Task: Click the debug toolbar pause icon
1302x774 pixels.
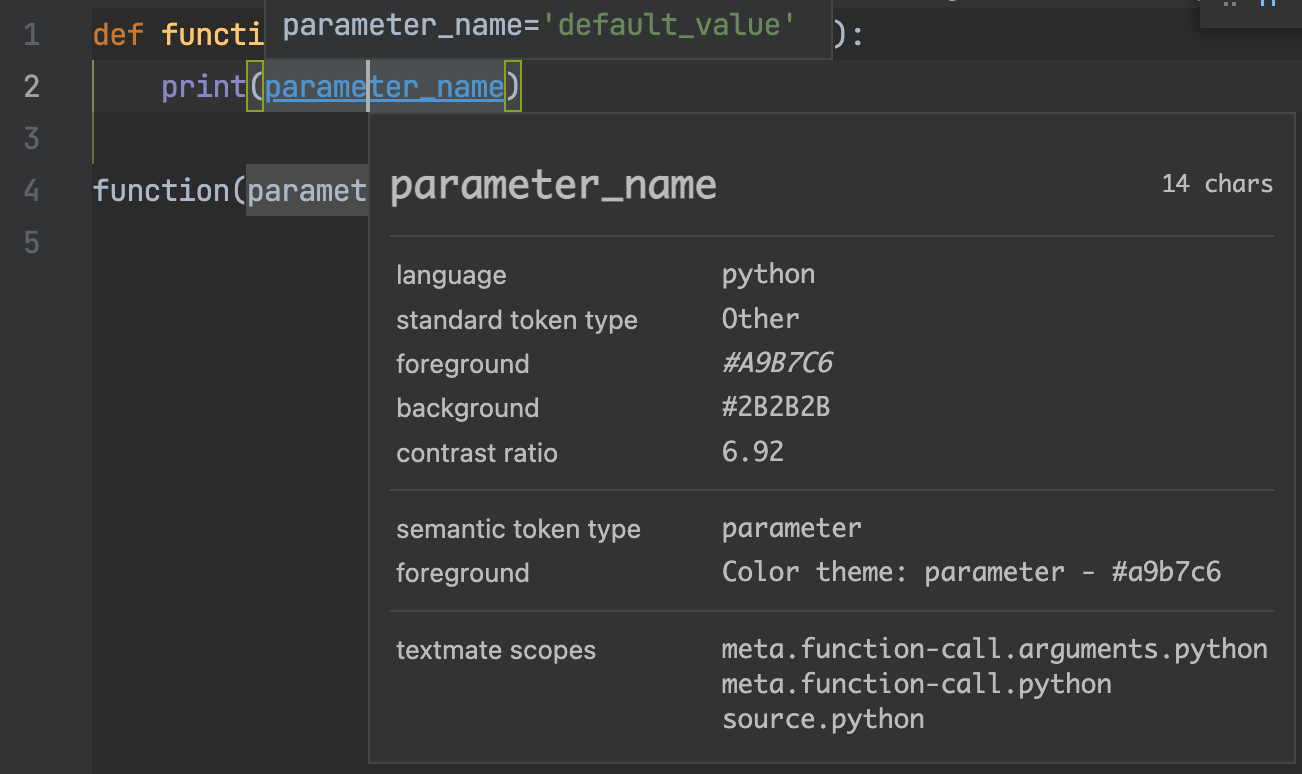Action: (1267, 4)
